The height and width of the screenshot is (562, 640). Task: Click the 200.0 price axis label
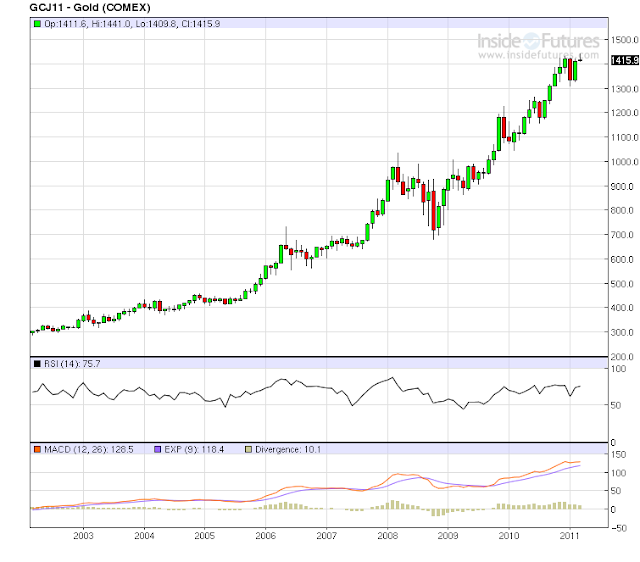tap(622, 357)
